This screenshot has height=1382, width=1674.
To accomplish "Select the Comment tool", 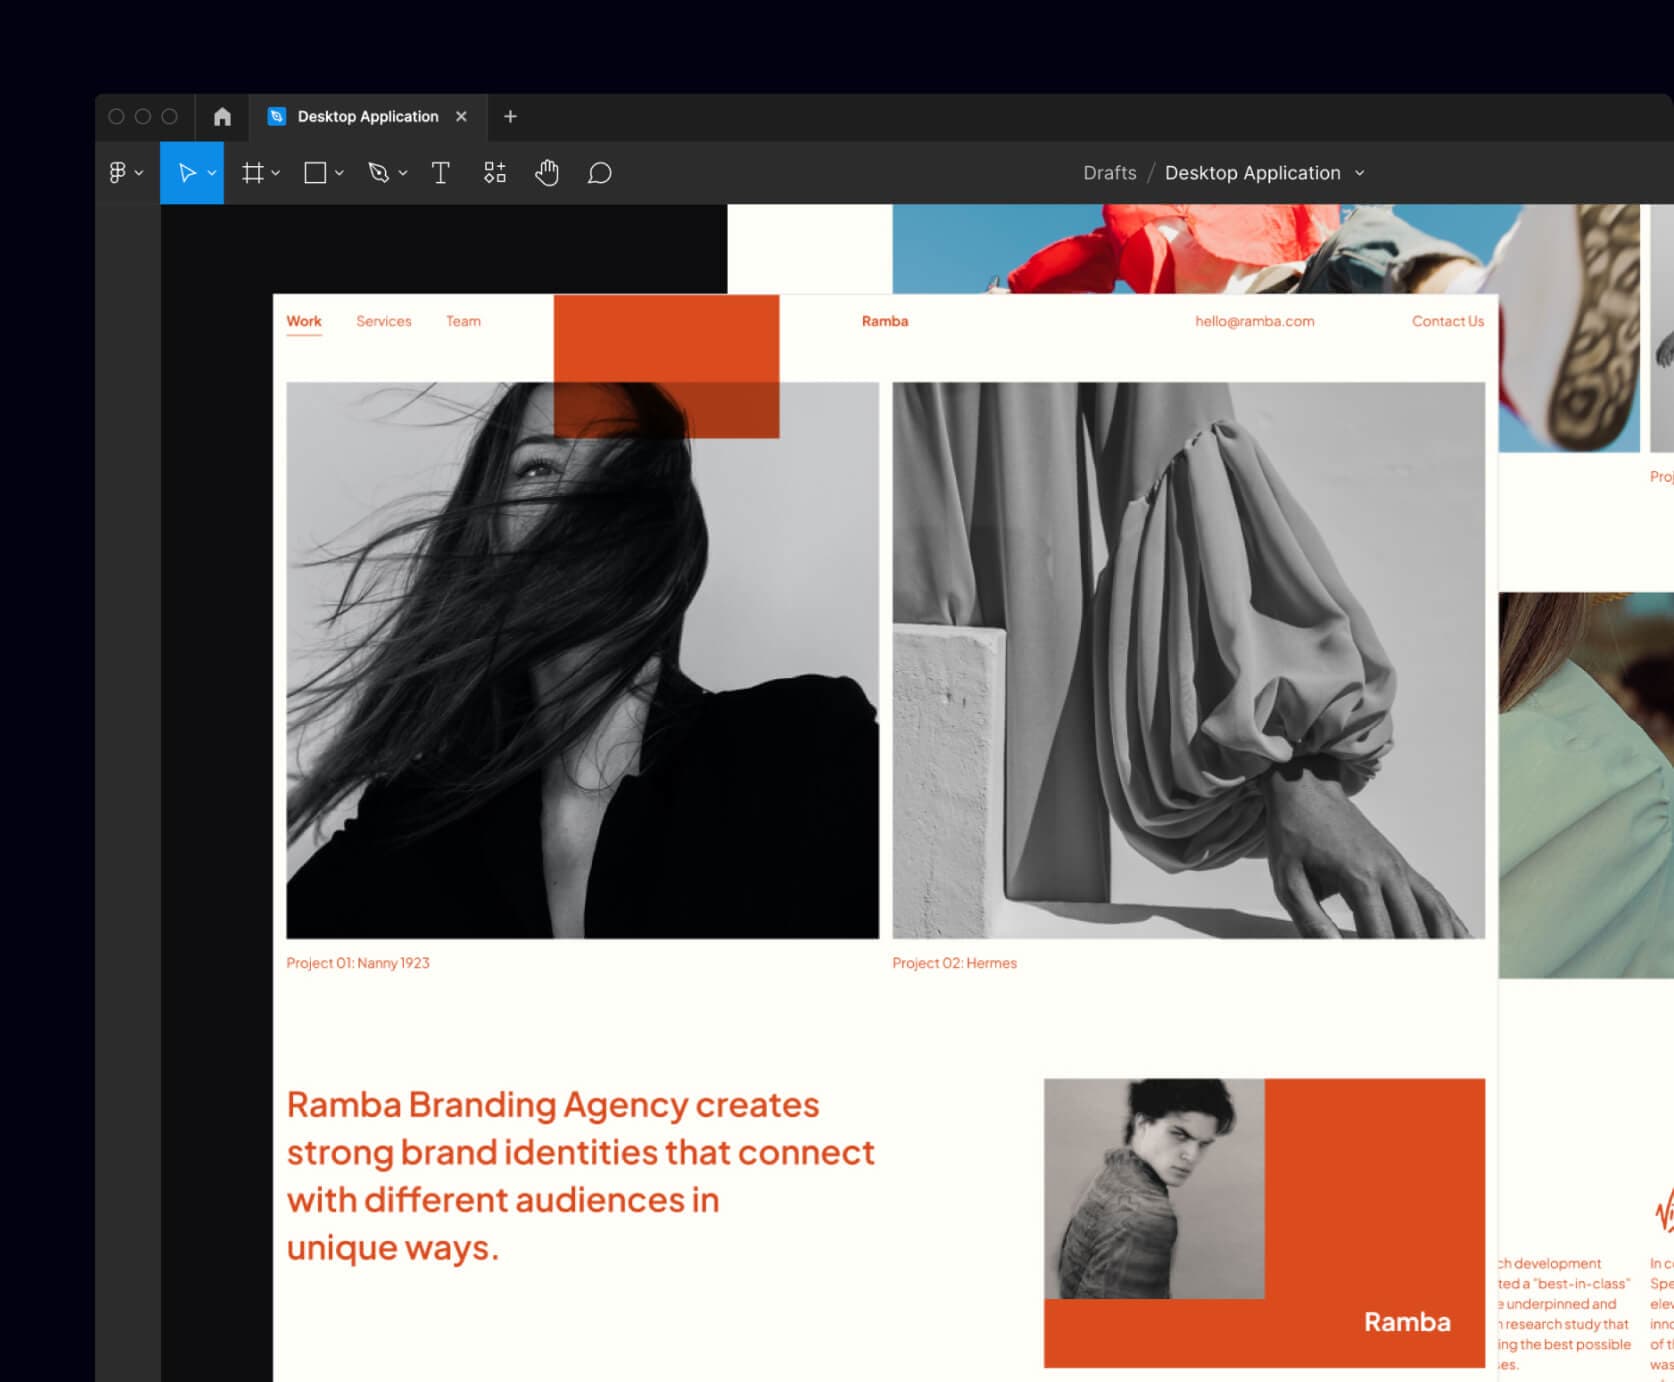I will [x=600, y=173].
